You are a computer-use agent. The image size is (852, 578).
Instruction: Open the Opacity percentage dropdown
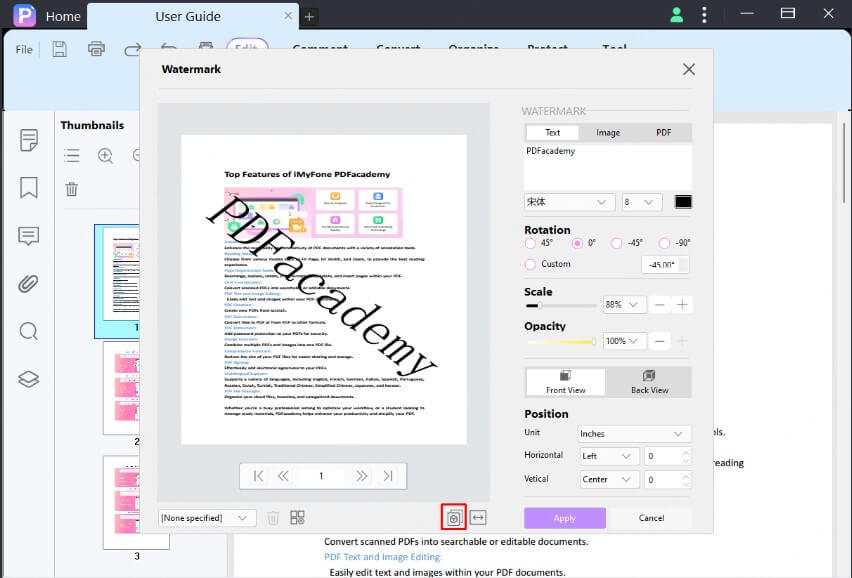coord(624,341)
